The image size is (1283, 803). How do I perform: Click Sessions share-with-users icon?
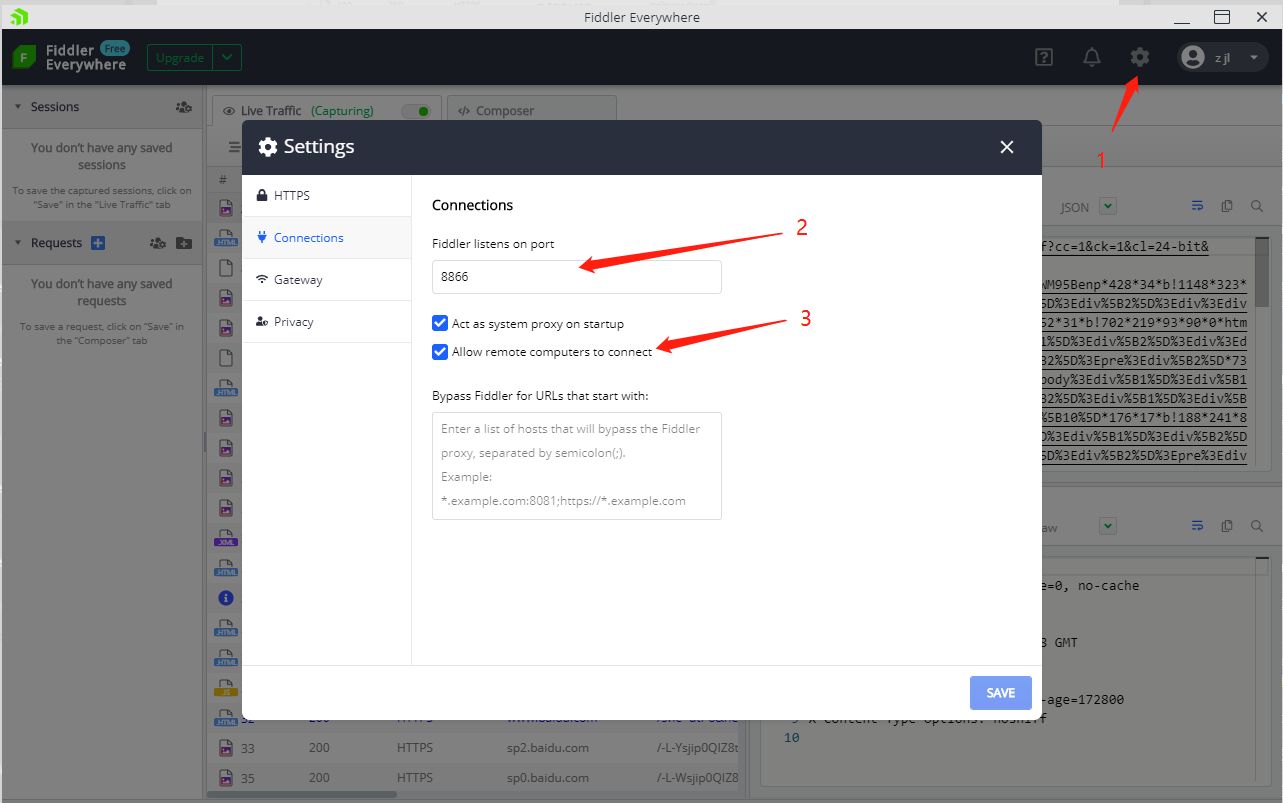[184, 107]
